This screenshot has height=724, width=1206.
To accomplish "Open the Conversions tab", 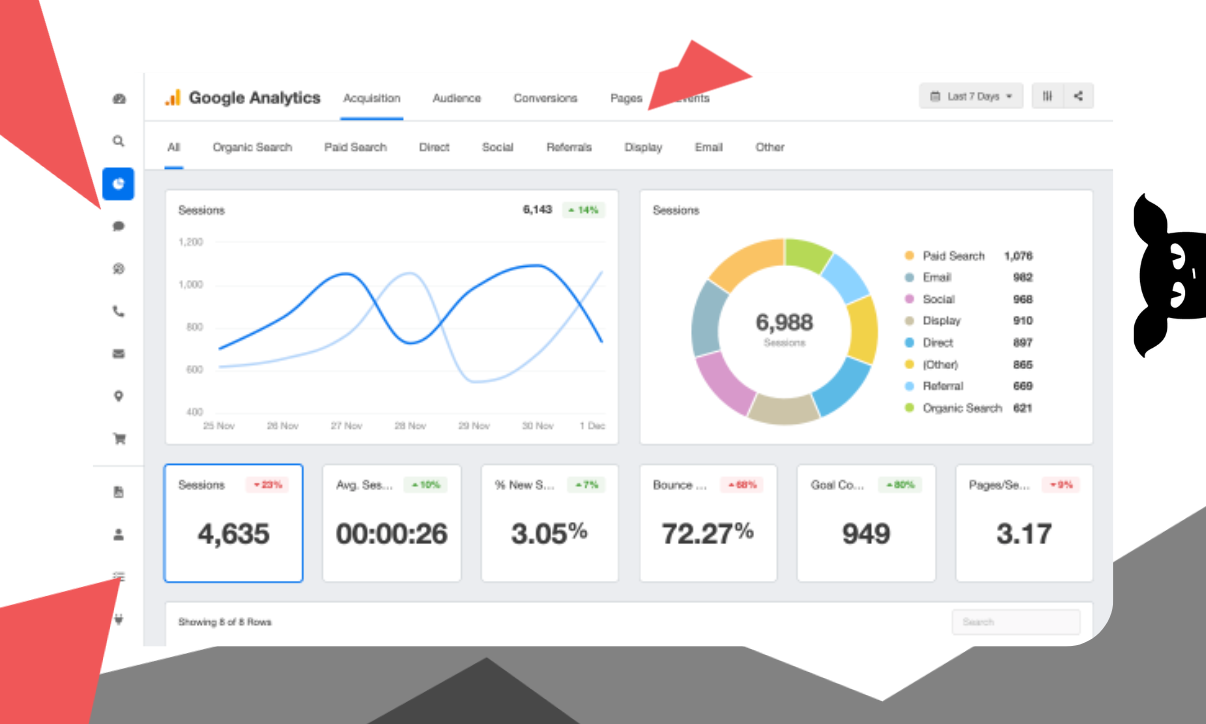I will click(x=546, y=98).
